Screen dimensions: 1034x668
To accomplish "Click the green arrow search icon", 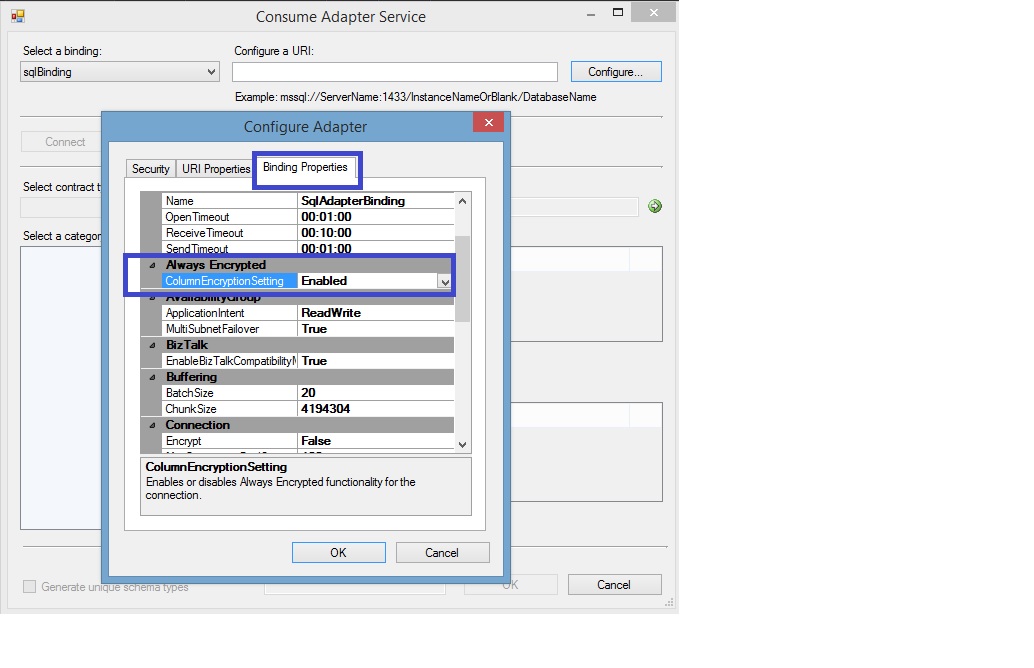I will 655,206.
